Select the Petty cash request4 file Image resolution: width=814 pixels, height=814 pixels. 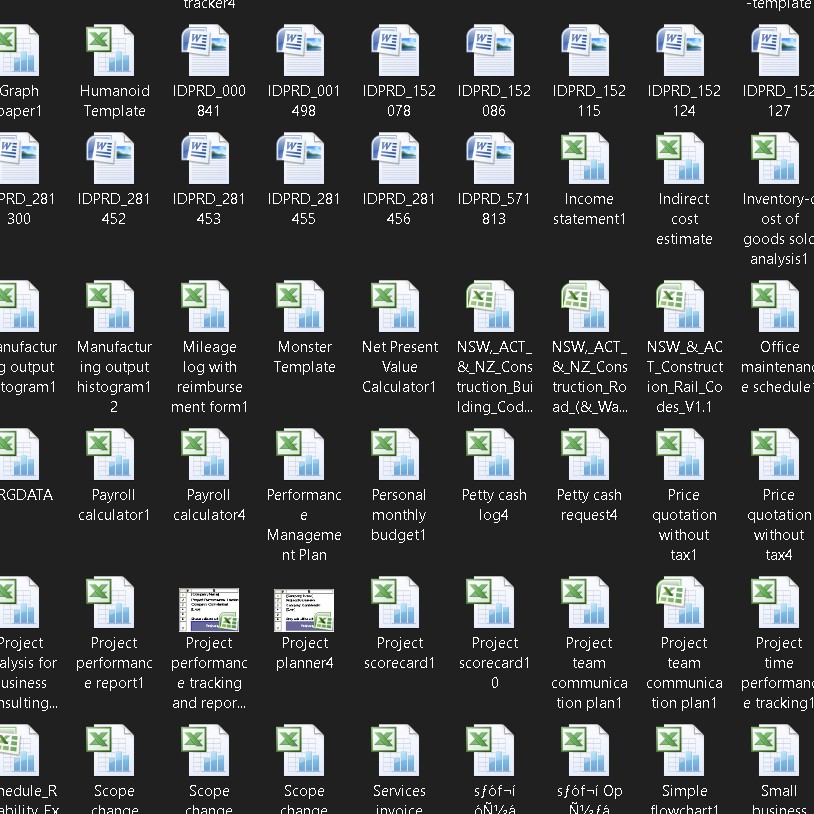pos(588,456)
